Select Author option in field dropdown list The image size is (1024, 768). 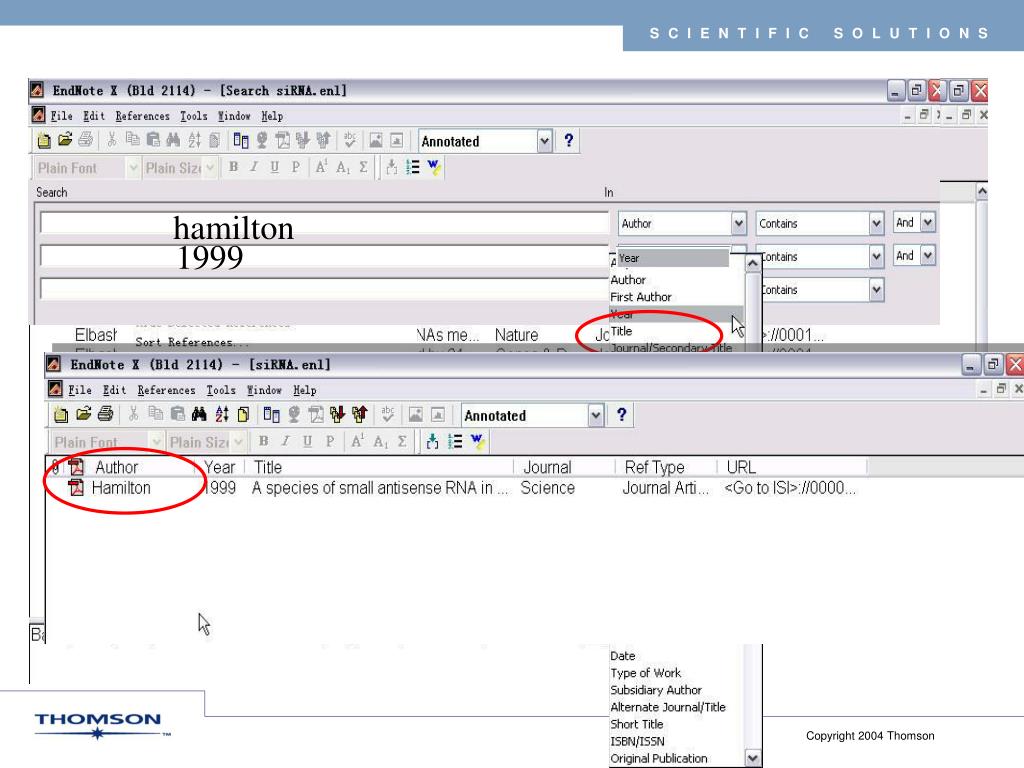tap(628, 280)
